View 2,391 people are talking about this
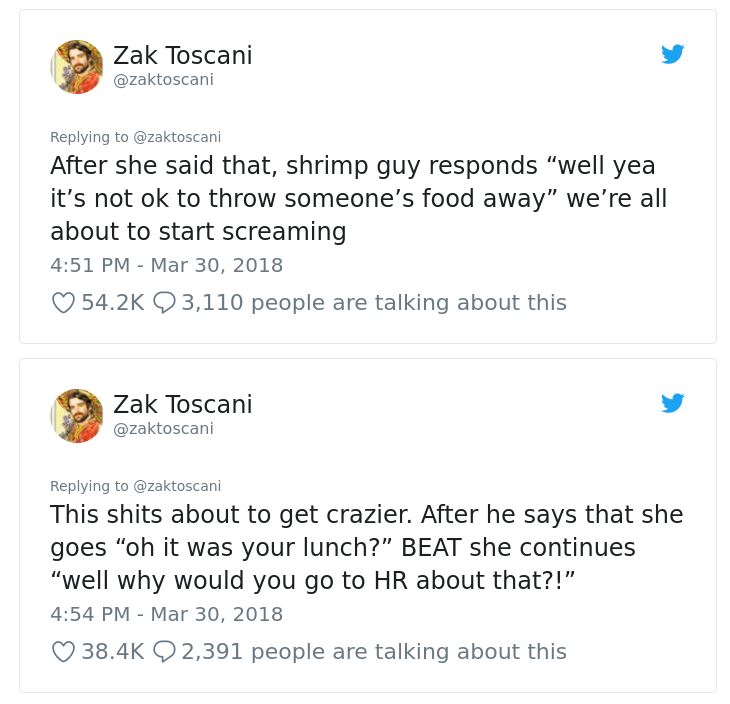730x704 pixels. tap(374, 651)
